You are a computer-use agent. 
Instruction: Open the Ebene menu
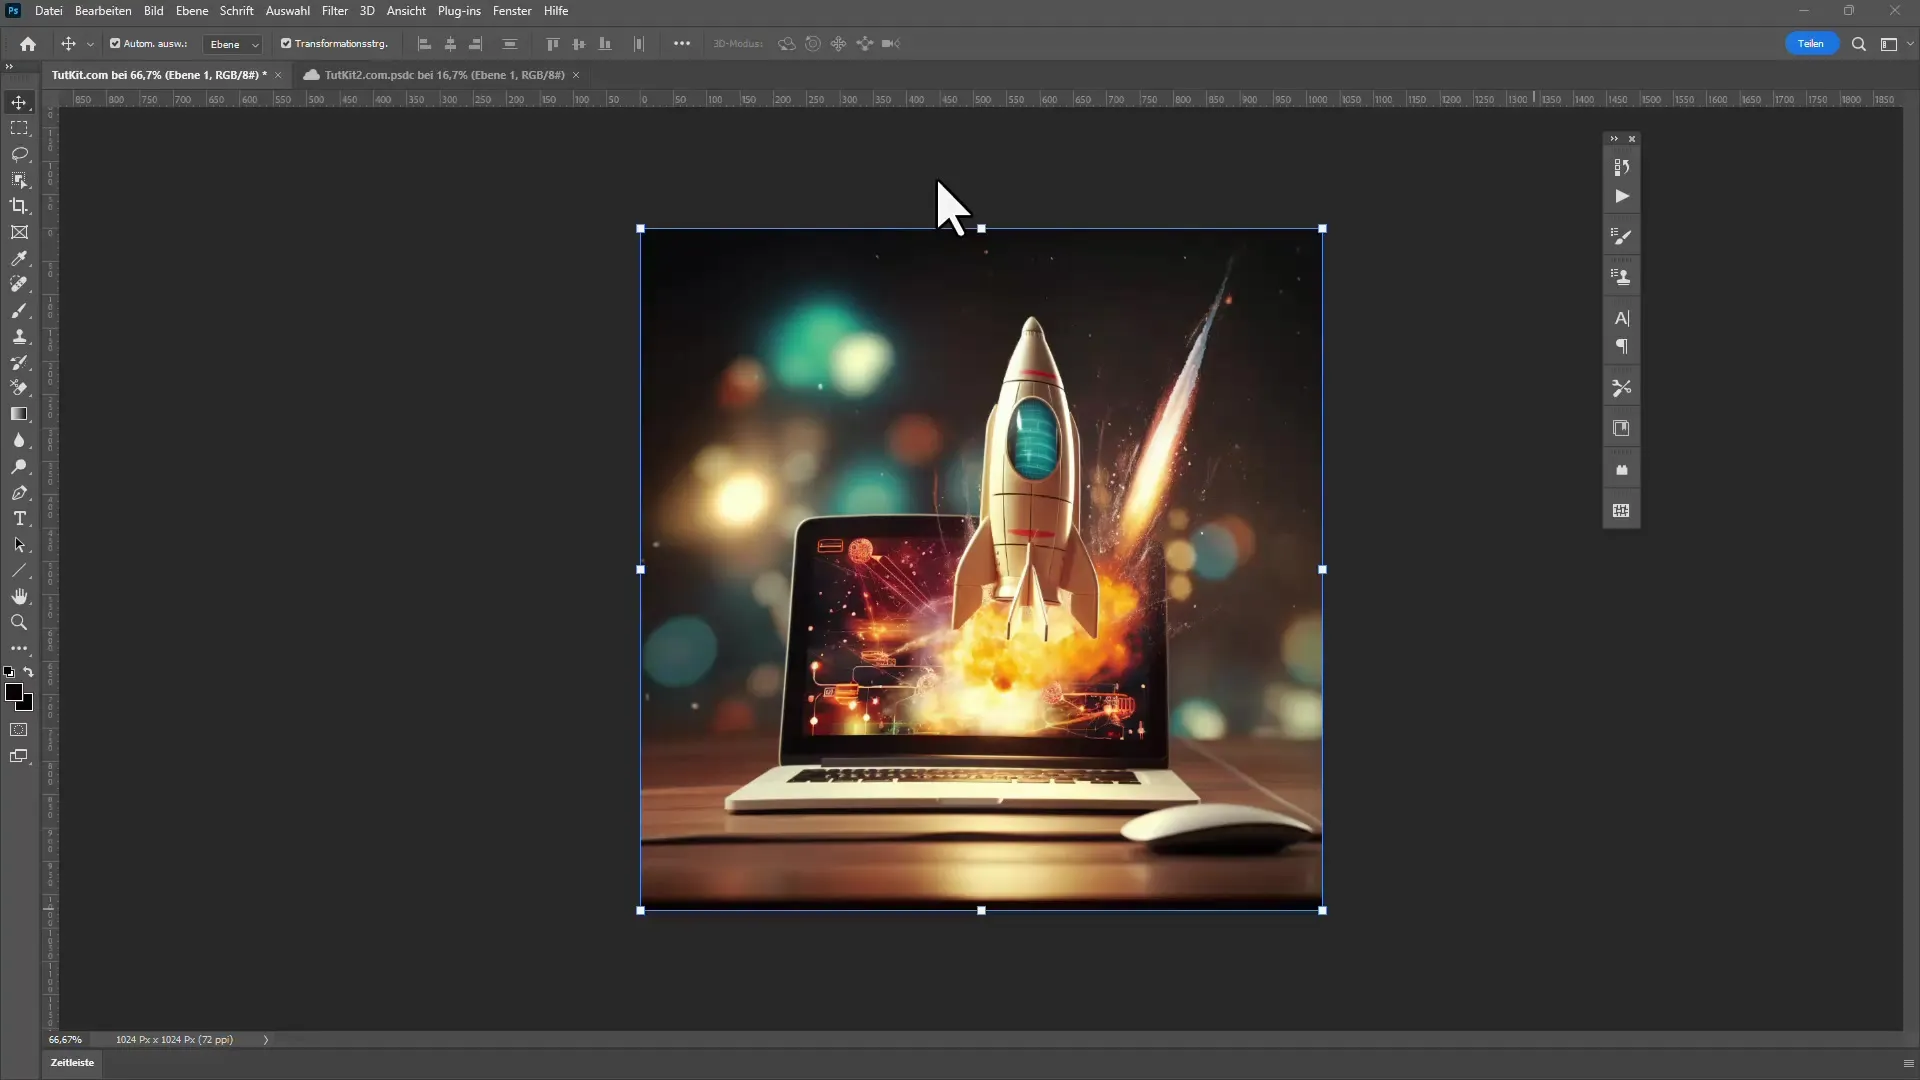192,11
